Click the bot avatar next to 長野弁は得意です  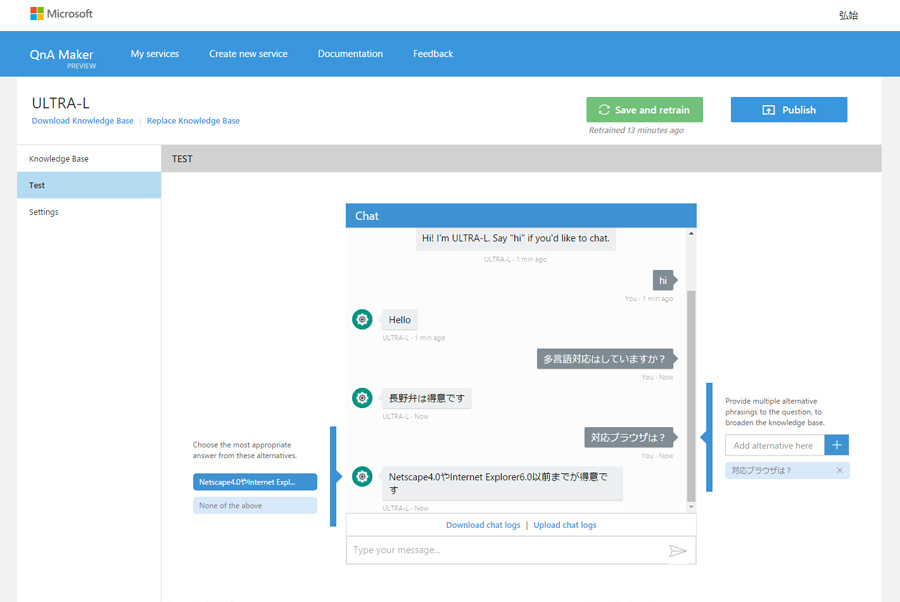(362, 398)
